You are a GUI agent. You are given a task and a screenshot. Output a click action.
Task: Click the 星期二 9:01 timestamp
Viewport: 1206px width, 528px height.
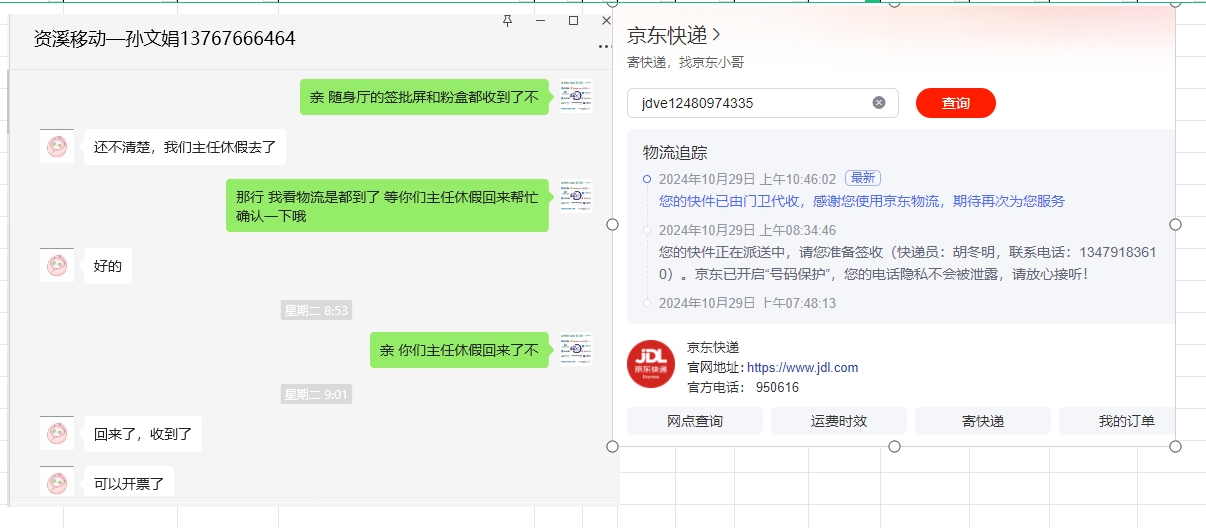(316, 395)
